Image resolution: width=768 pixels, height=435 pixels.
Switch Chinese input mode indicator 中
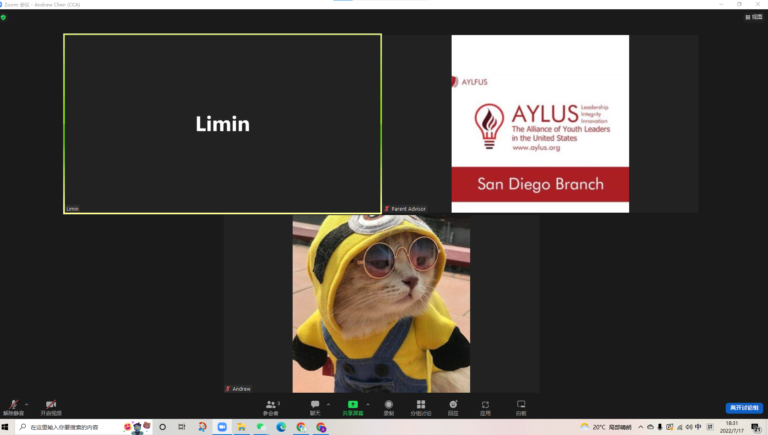[698, 427]
